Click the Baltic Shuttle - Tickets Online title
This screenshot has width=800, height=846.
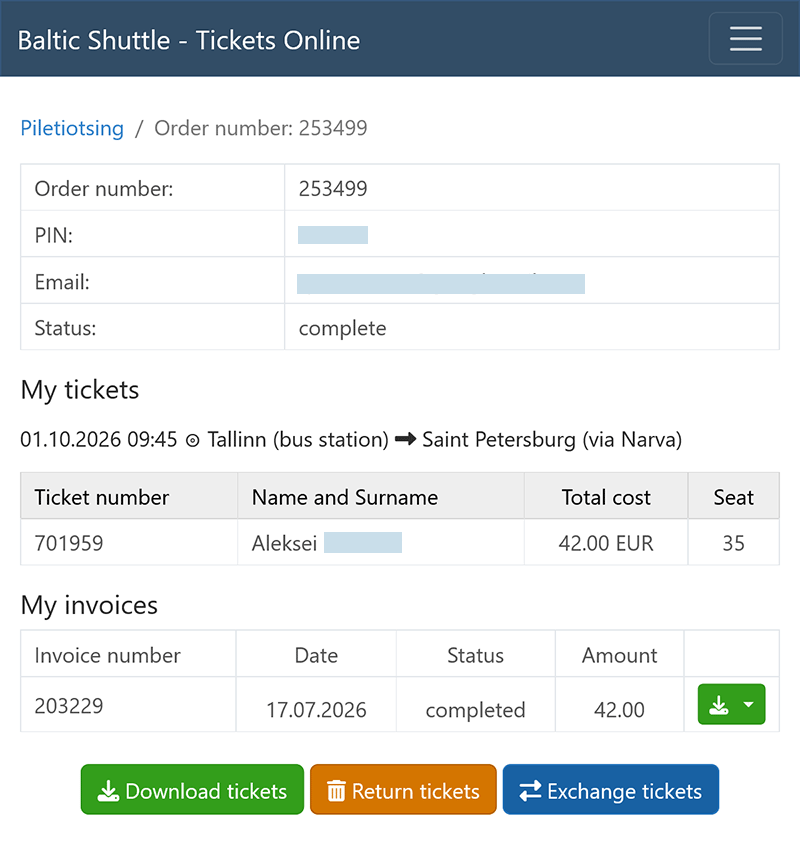189,40
